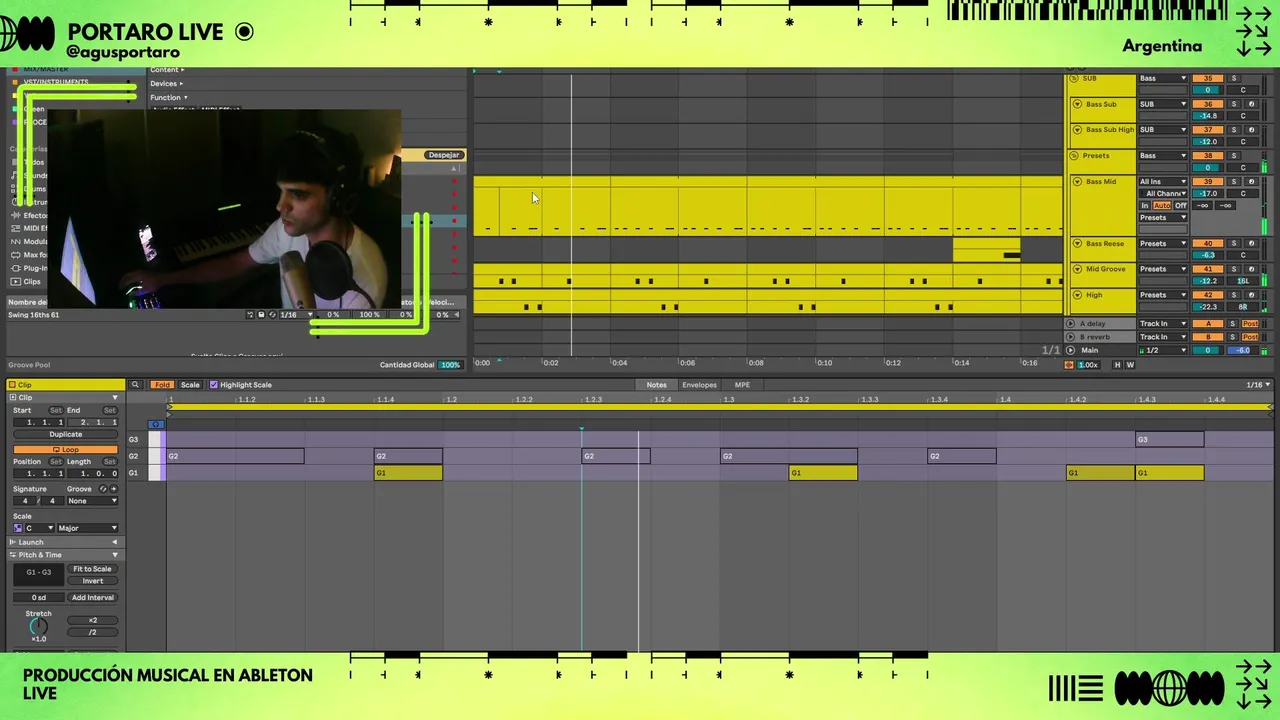Click the orange follow icon beside 1.00x
The height and width of the screenshot is (720, 1280).
click(x=1069, y=365)
